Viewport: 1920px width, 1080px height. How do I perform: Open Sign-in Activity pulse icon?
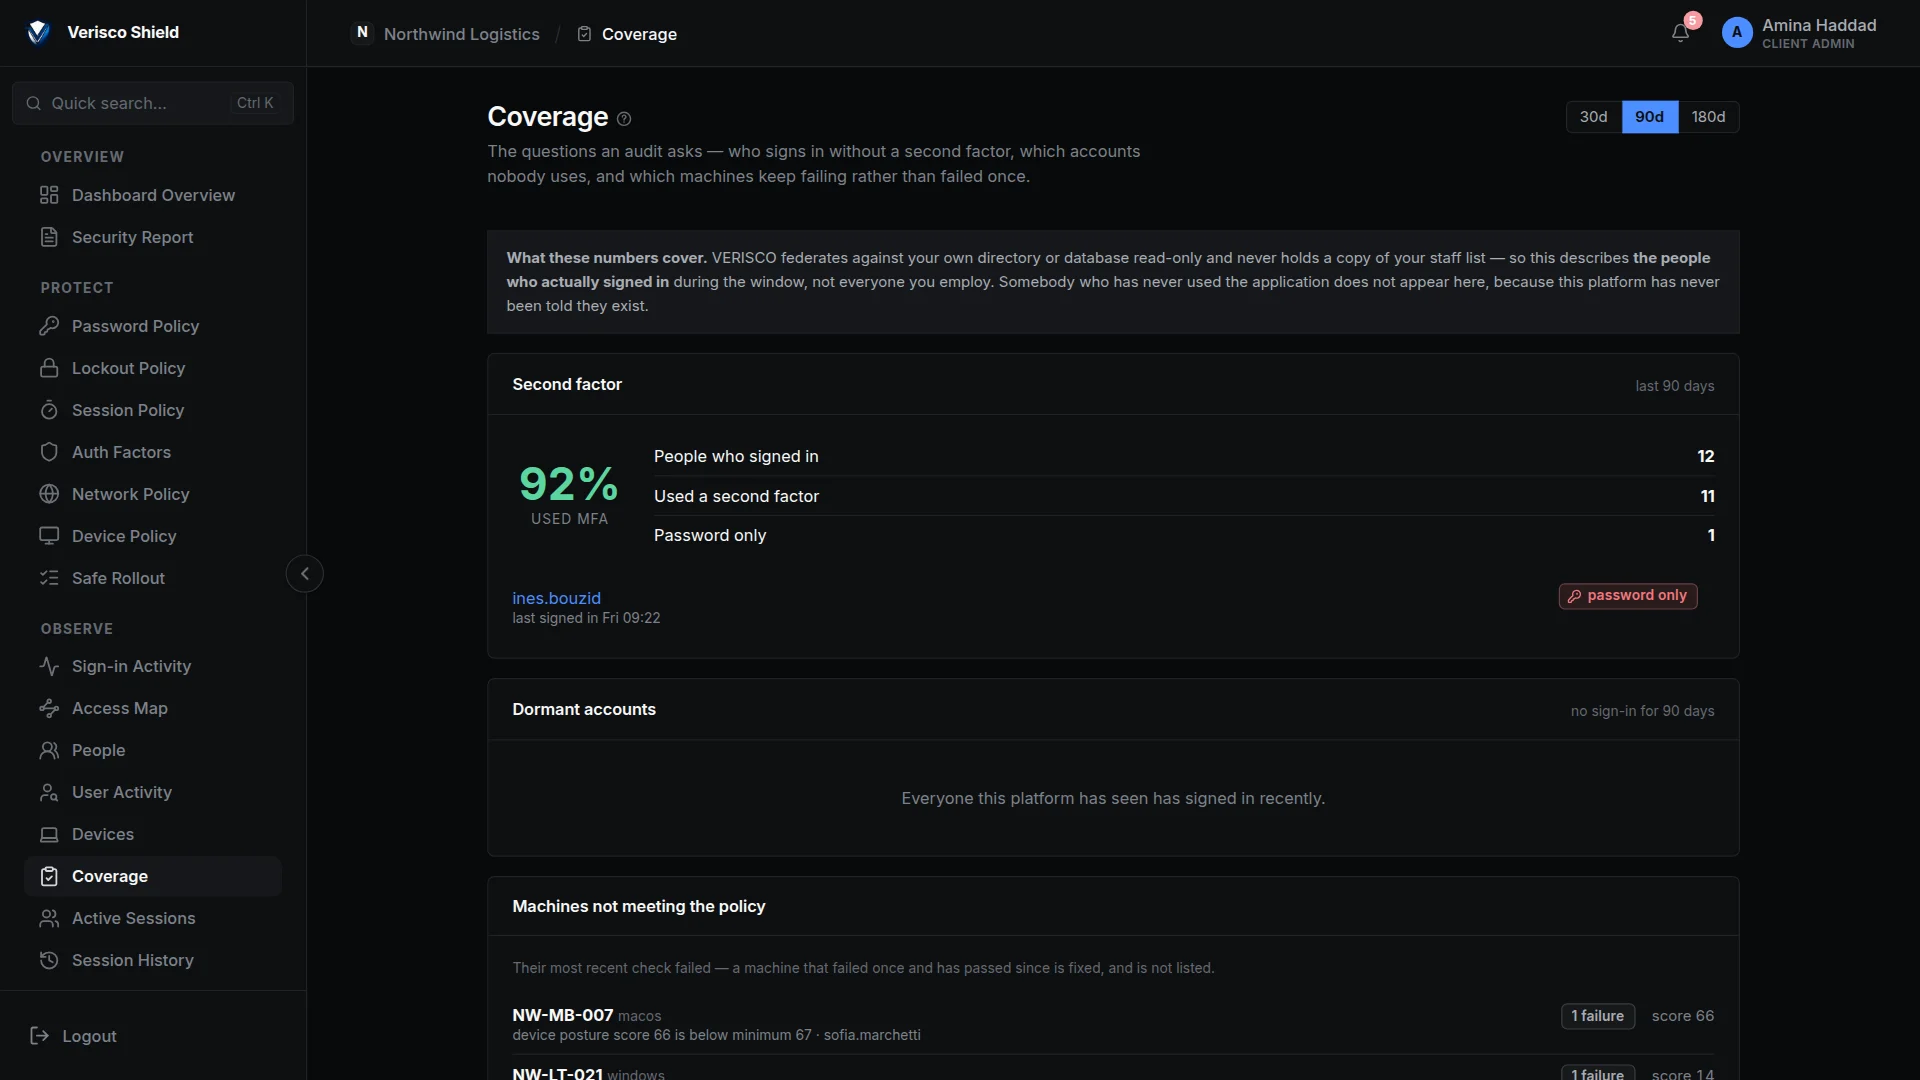(49, 666)
